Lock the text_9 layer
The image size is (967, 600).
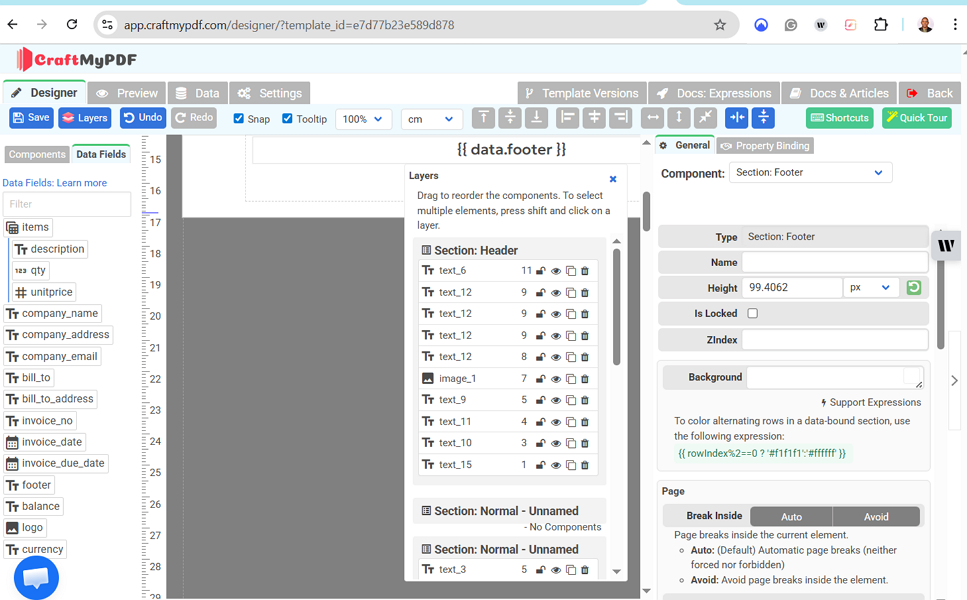click(x=541, y=400)
